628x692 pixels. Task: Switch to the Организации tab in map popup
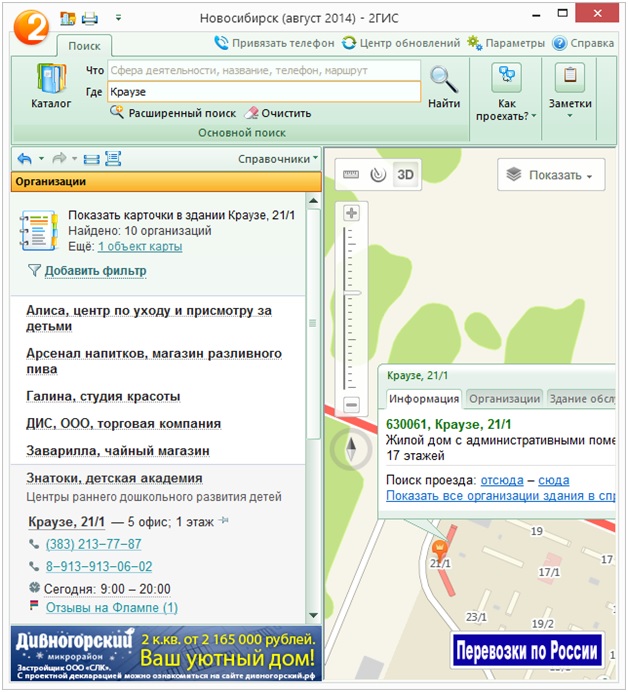coord(504,399)
